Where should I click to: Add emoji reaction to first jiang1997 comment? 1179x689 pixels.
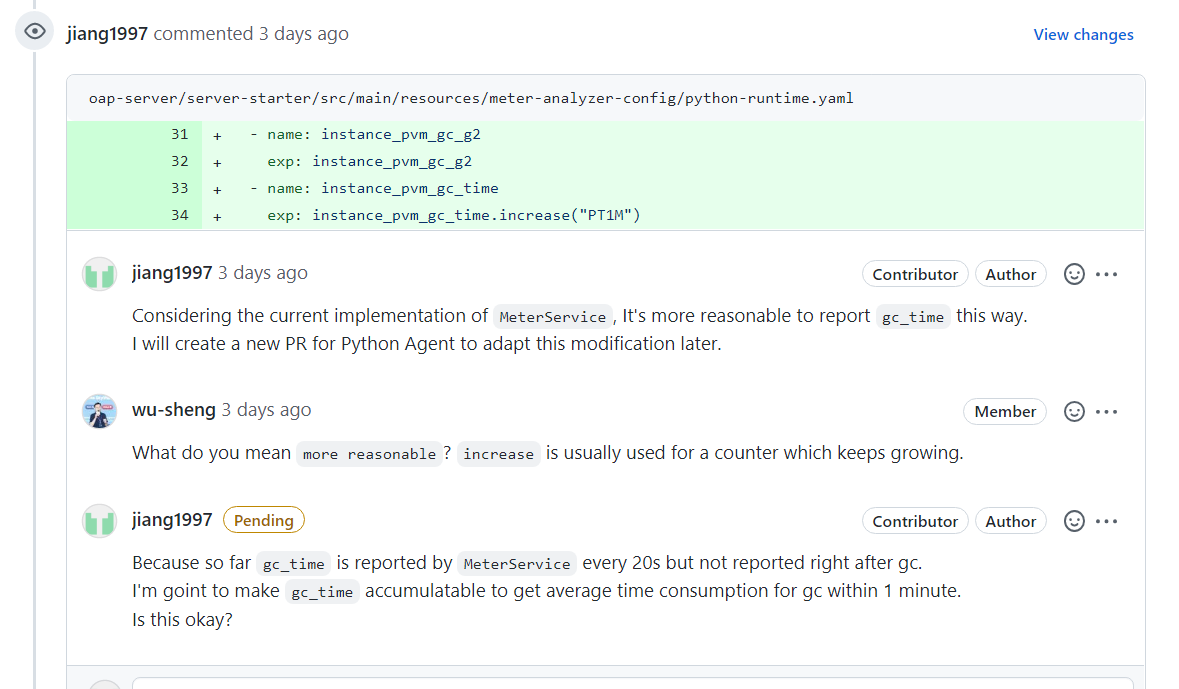coord(1074,274)
